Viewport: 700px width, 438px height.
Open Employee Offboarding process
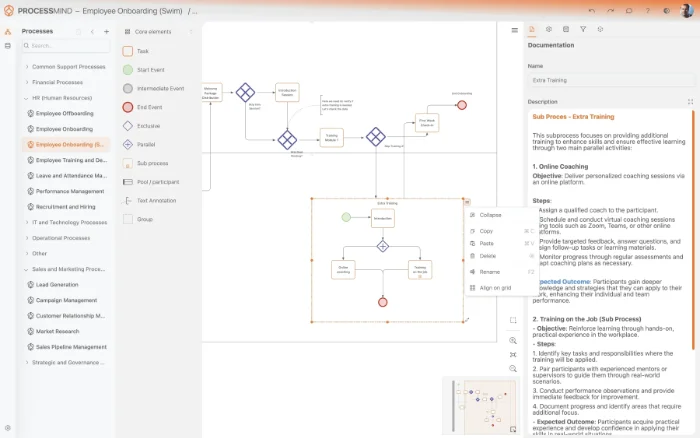coord(63,114)
